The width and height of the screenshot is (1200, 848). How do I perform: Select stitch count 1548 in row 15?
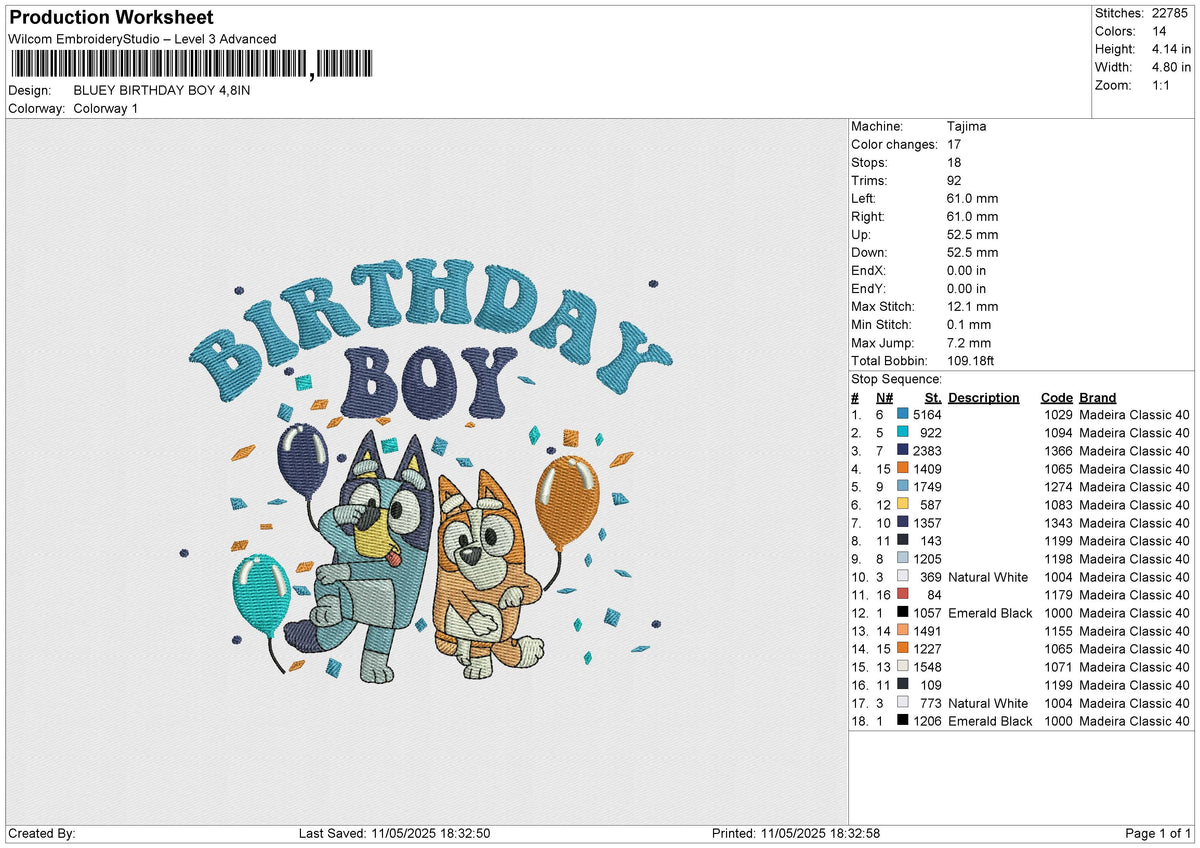point(927,666)
